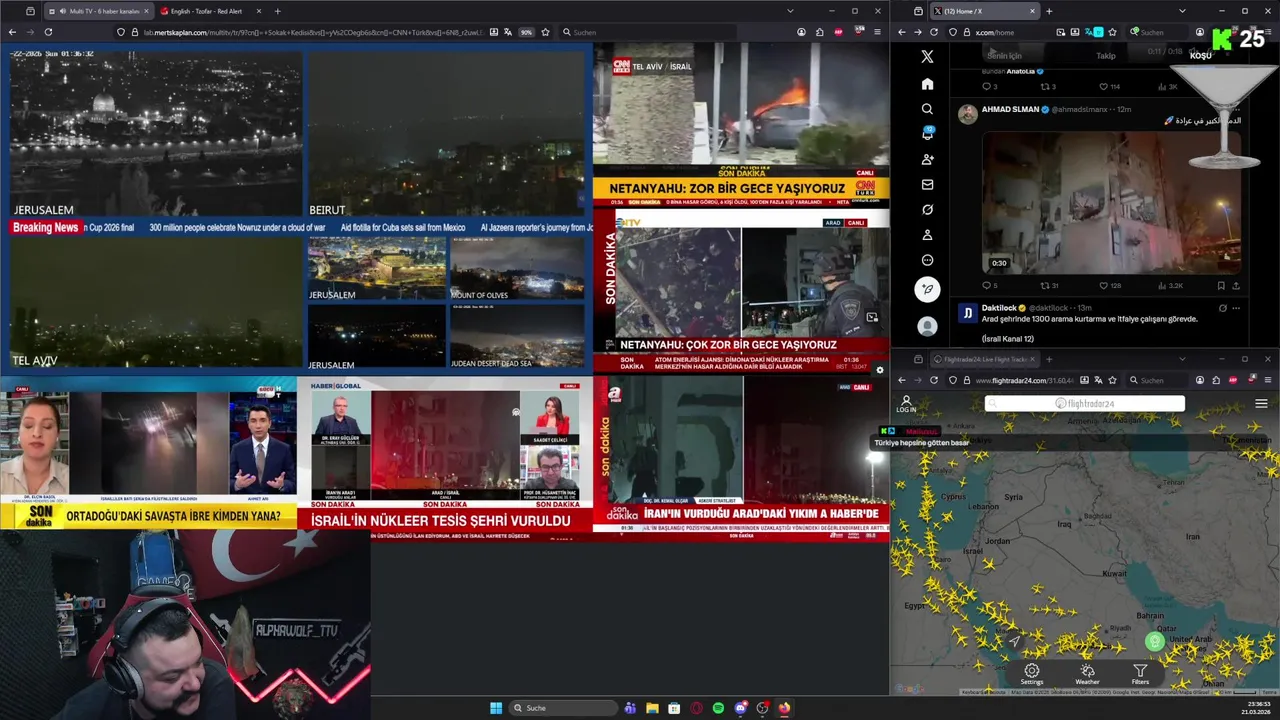Bookmark the Flightradar24 page (star)
Image resolution: width=1280 pixels, height=720 pixels.
[x=1112, y=380]
